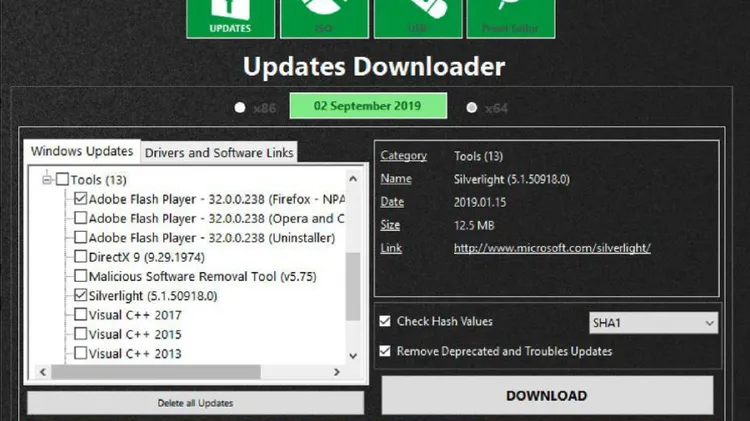Open the Preset Editor tile

tap(511, 18)
